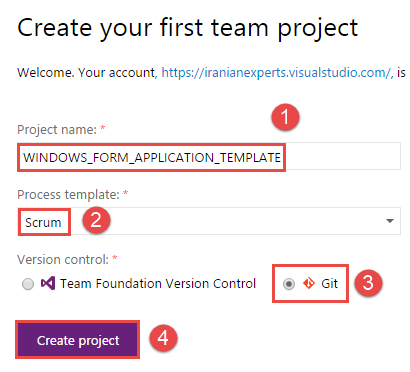Select the Team Foundation Version Control radio button

[x=28, y=284]
